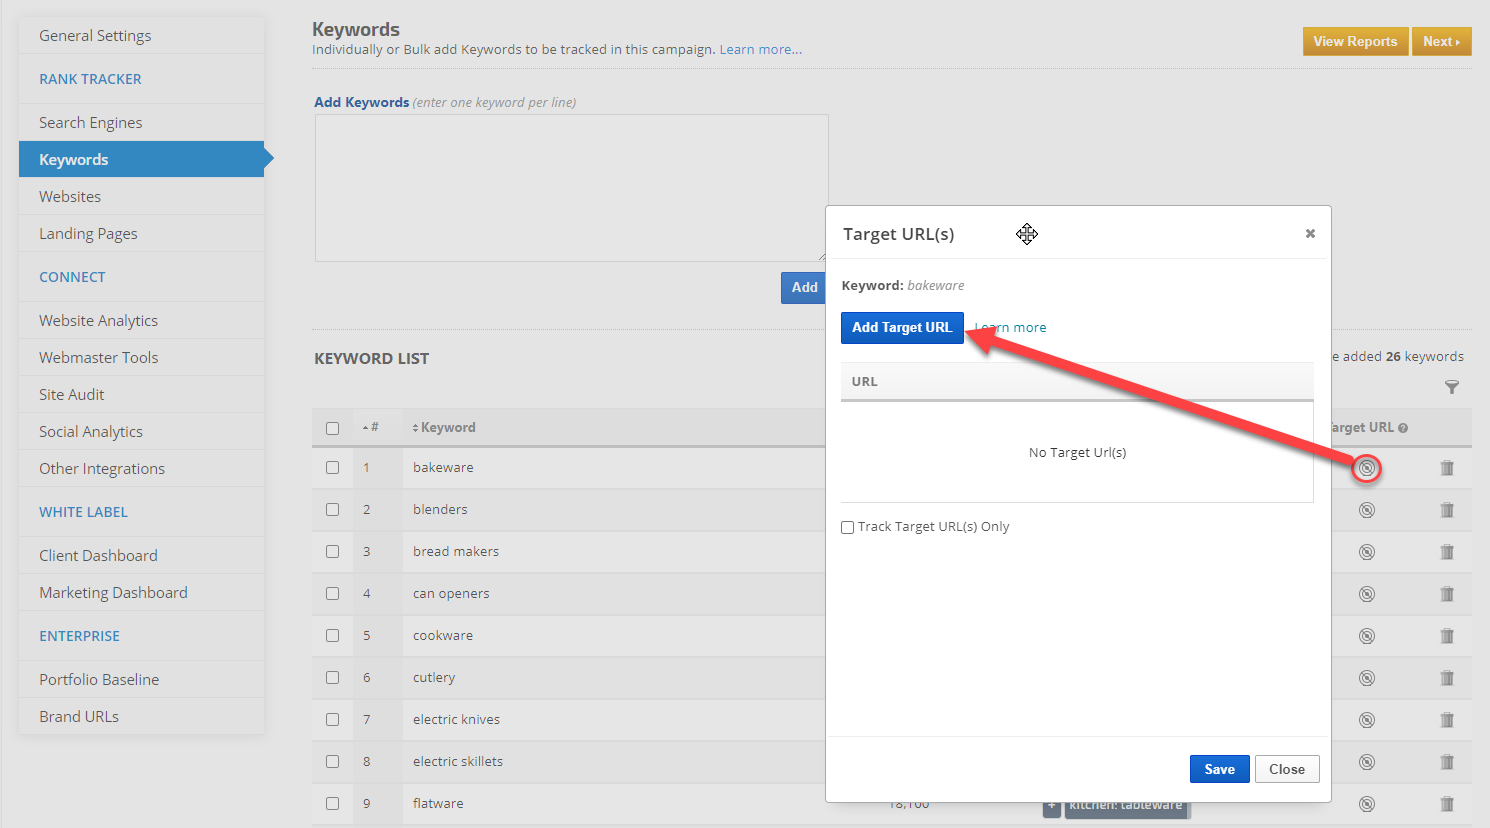Click target URL icon for blenders row
1490x828 pixels.
[1366, 510]
